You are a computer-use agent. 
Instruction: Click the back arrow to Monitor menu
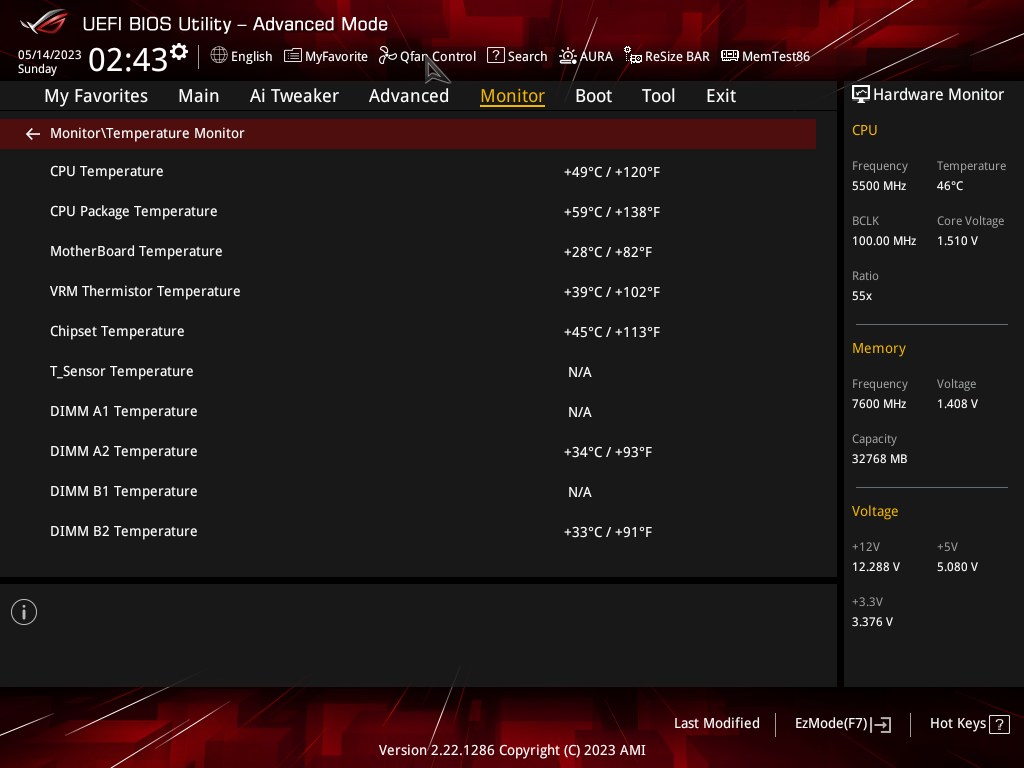coord(33,134)
